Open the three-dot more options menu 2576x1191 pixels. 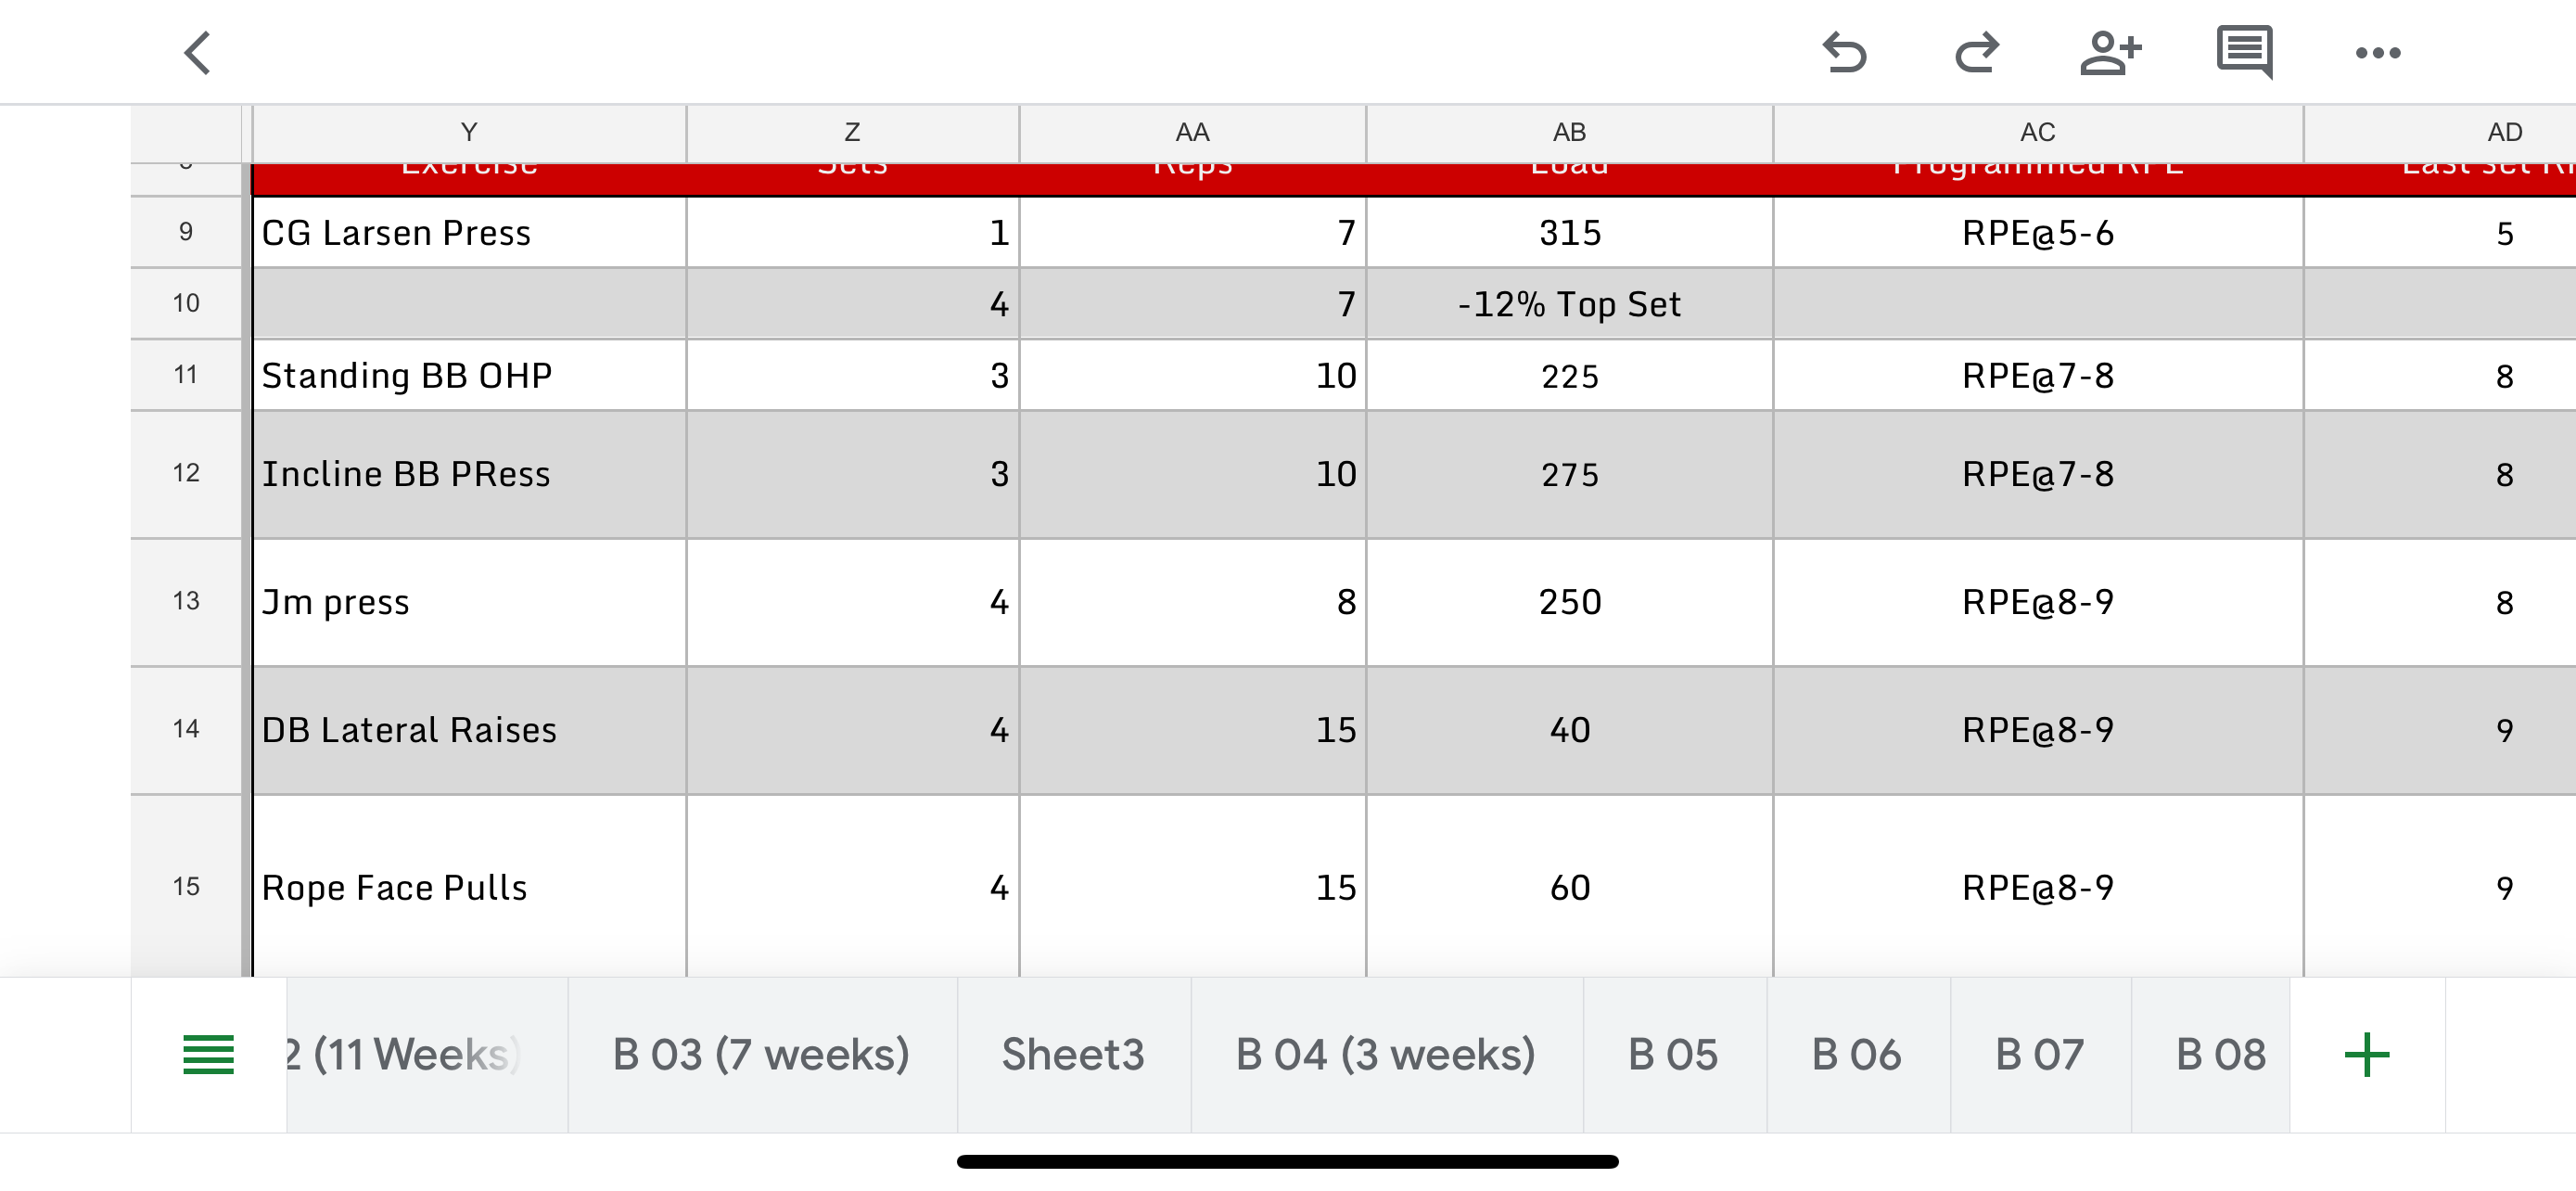[2377, 53]
